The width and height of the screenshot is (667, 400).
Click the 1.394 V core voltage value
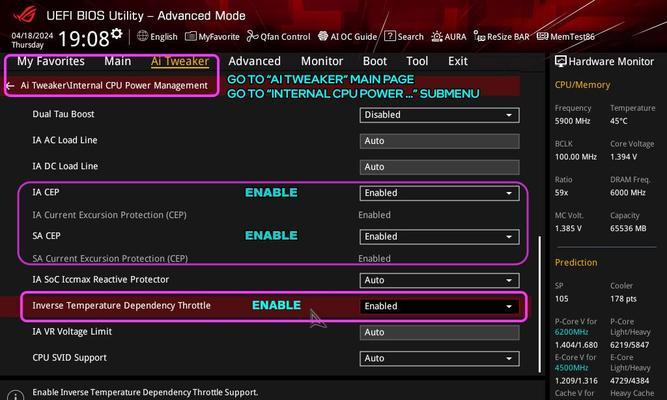pyautogui.click(x=624, y=157)
